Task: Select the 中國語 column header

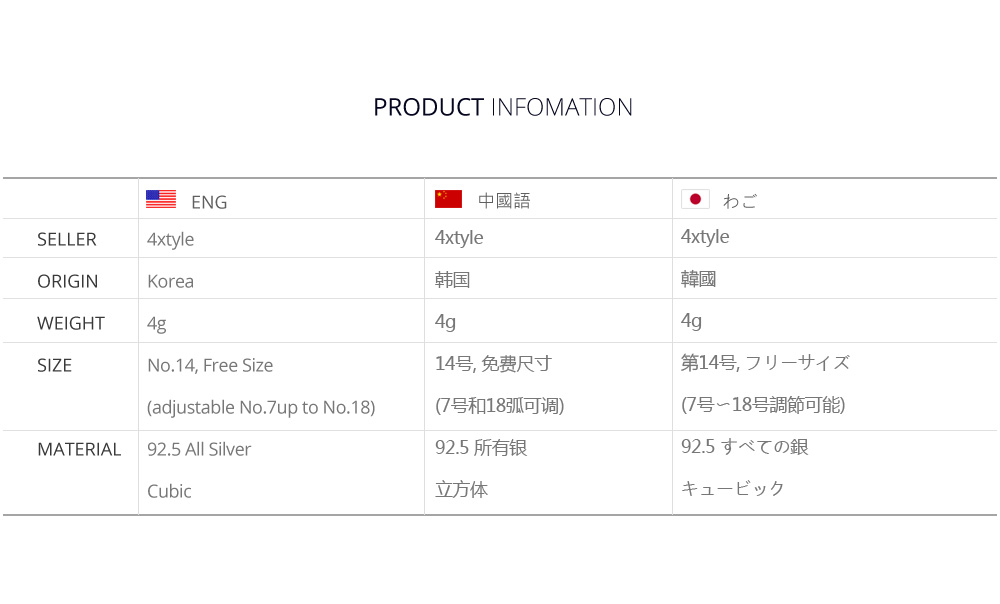Action: 504,200
